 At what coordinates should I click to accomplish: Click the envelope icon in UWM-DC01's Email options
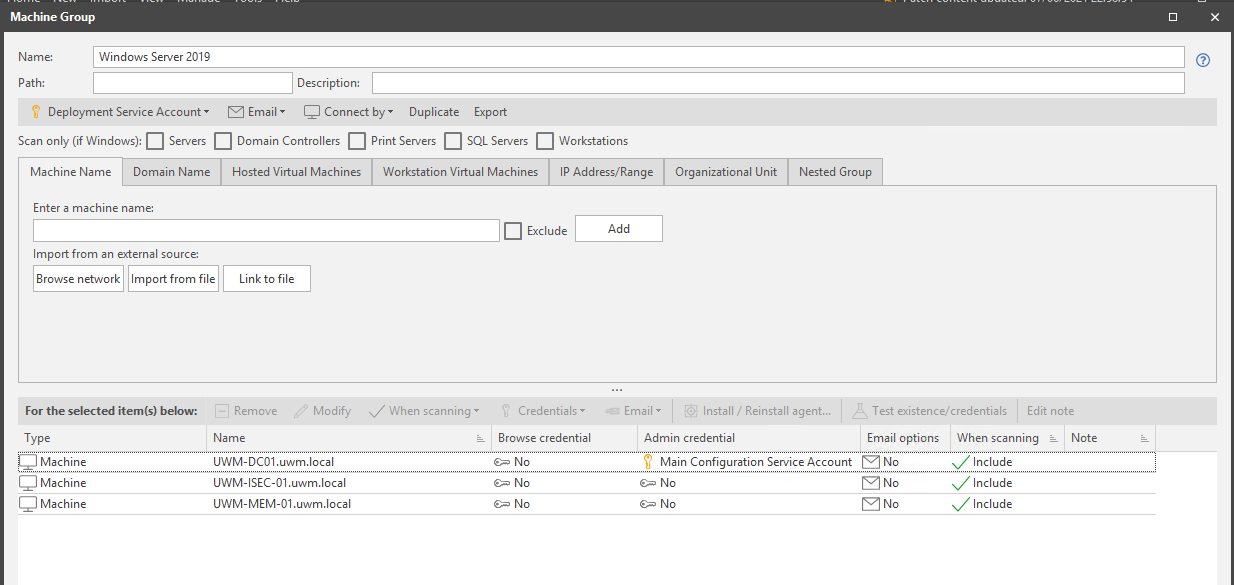click(x=870, y=461)
